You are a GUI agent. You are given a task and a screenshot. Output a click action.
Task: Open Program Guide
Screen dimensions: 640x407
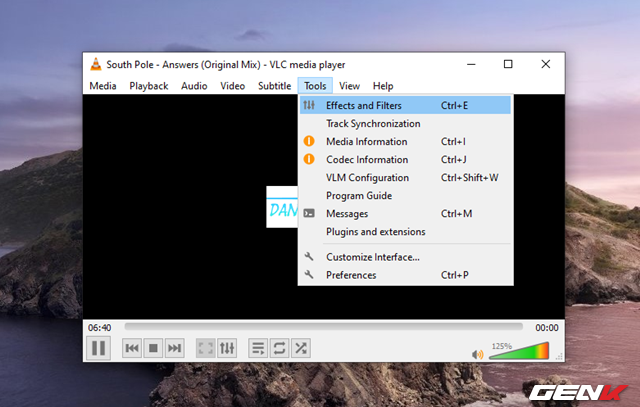(x=405, y=195)
